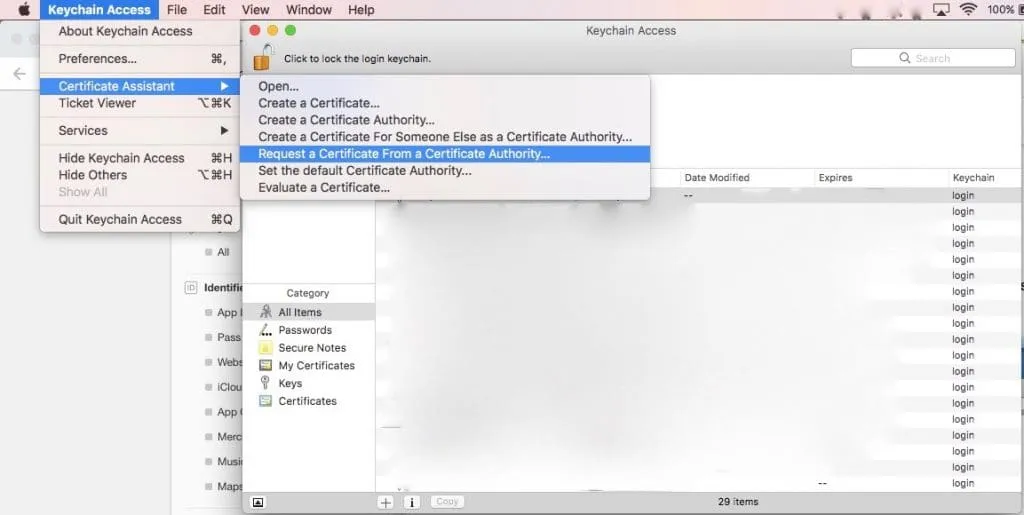Viewport: 1024px width, 515px height.
Task: Select the All Items category
Action: (x=309, y=312)
